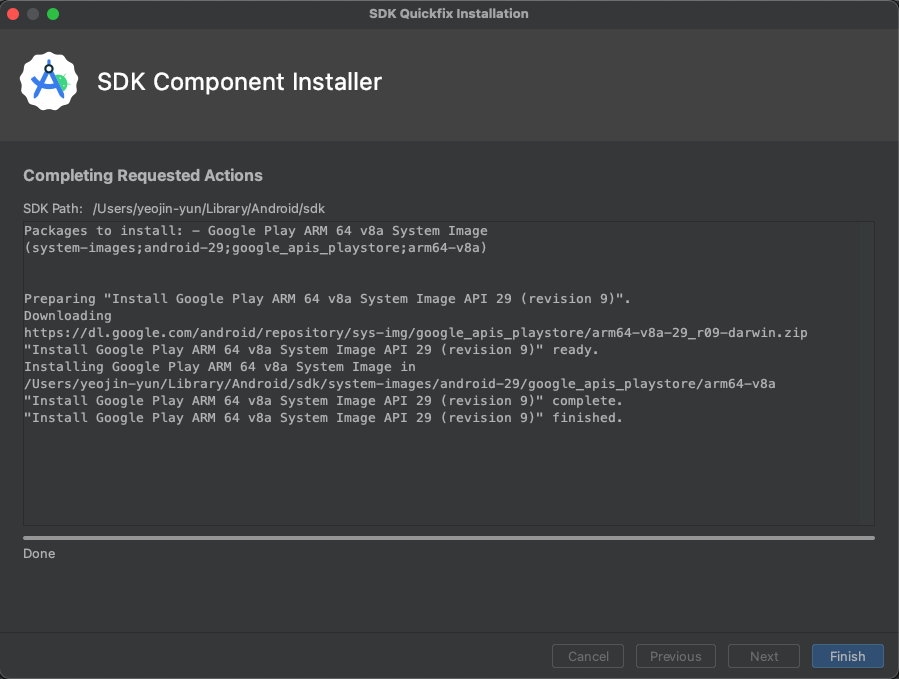Screen dimensions: 899x679
Task: Click the SDK Path value /Users/yeojin-yun/Library/Android/sdk
Action: click(209, 208)
